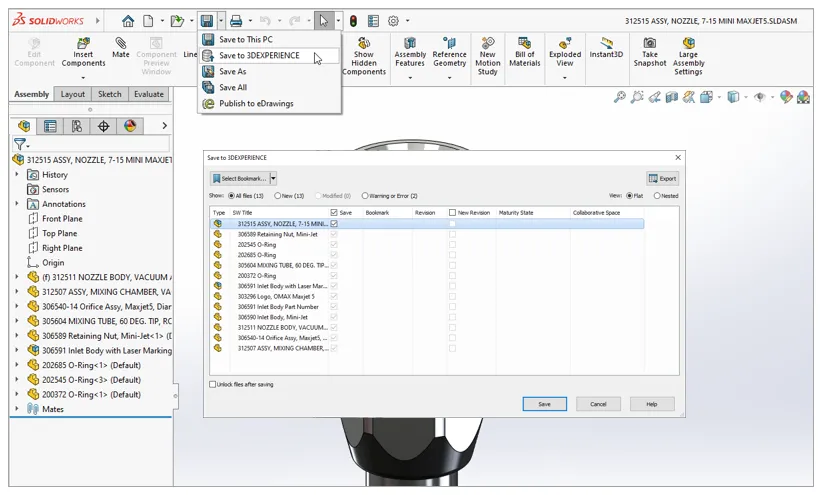Screen dimensions: 826x495
Task: Expand the Mates tree node
Action: [x=16, y=409]
